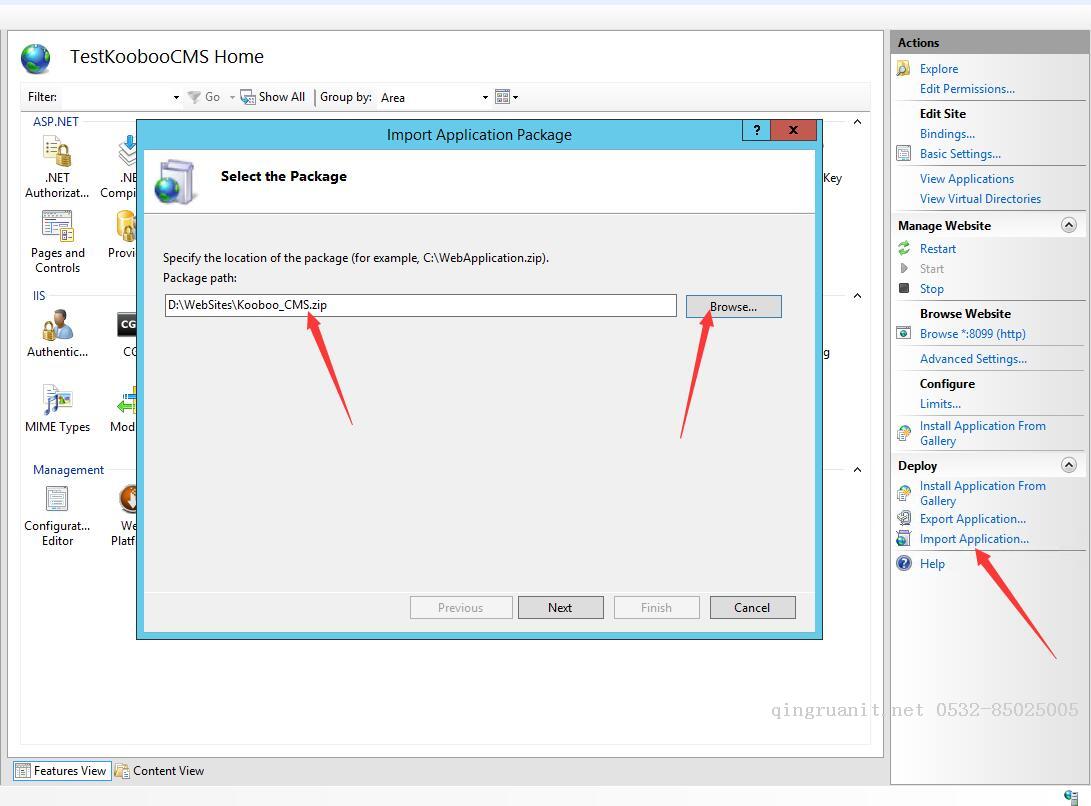Click the Install Application From Gallery icon under Deploy

[903, 493]
